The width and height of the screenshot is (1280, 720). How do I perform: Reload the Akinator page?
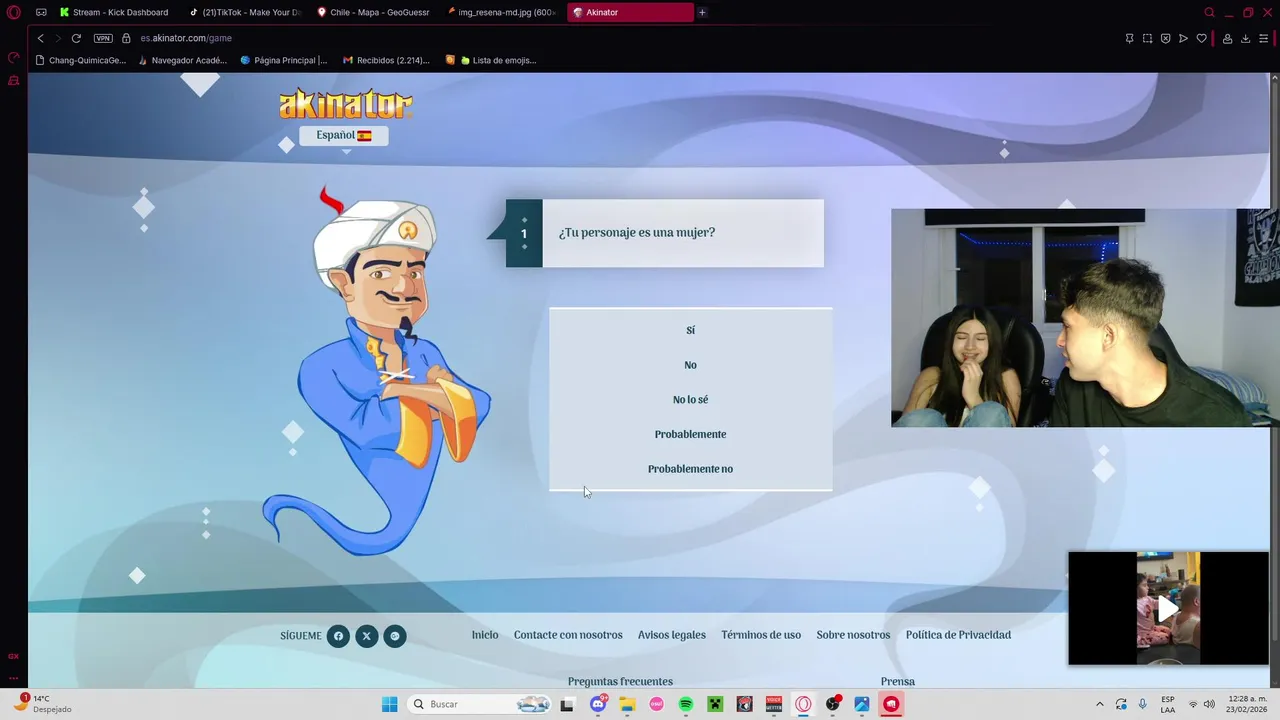(76, 38)
